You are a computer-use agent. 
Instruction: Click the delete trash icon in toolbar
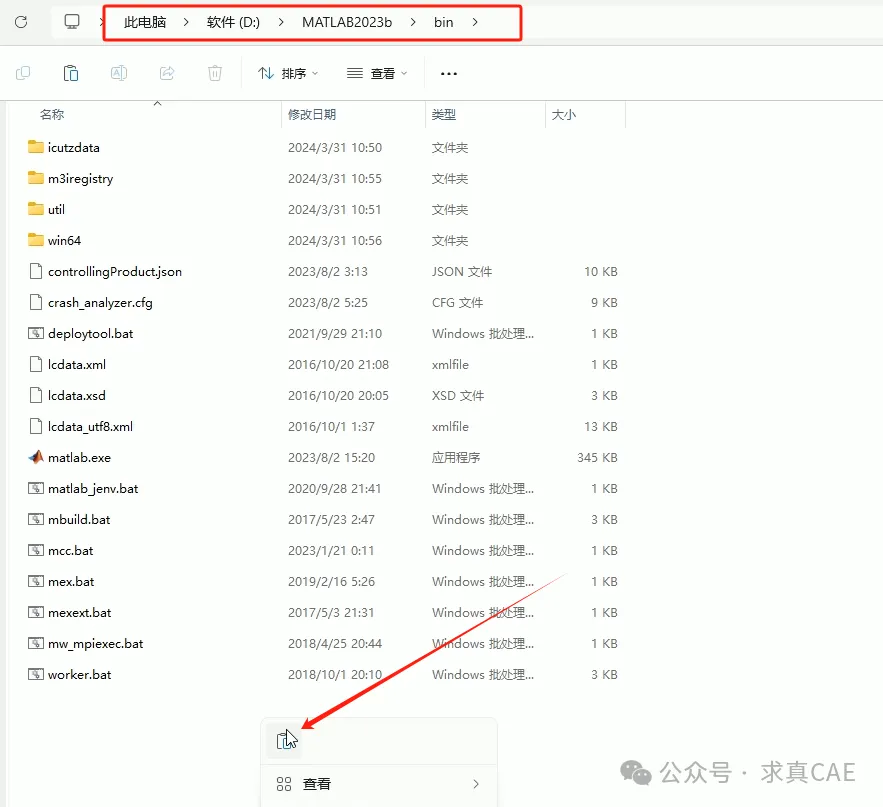tap(215, 73)
